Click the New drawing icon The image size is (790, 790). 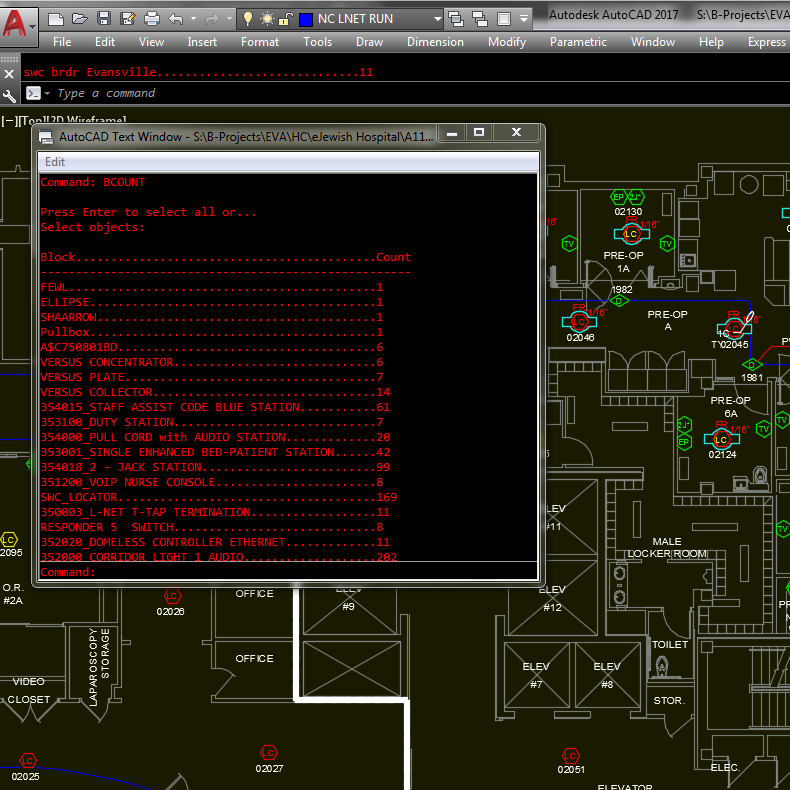tap(55, 19)
